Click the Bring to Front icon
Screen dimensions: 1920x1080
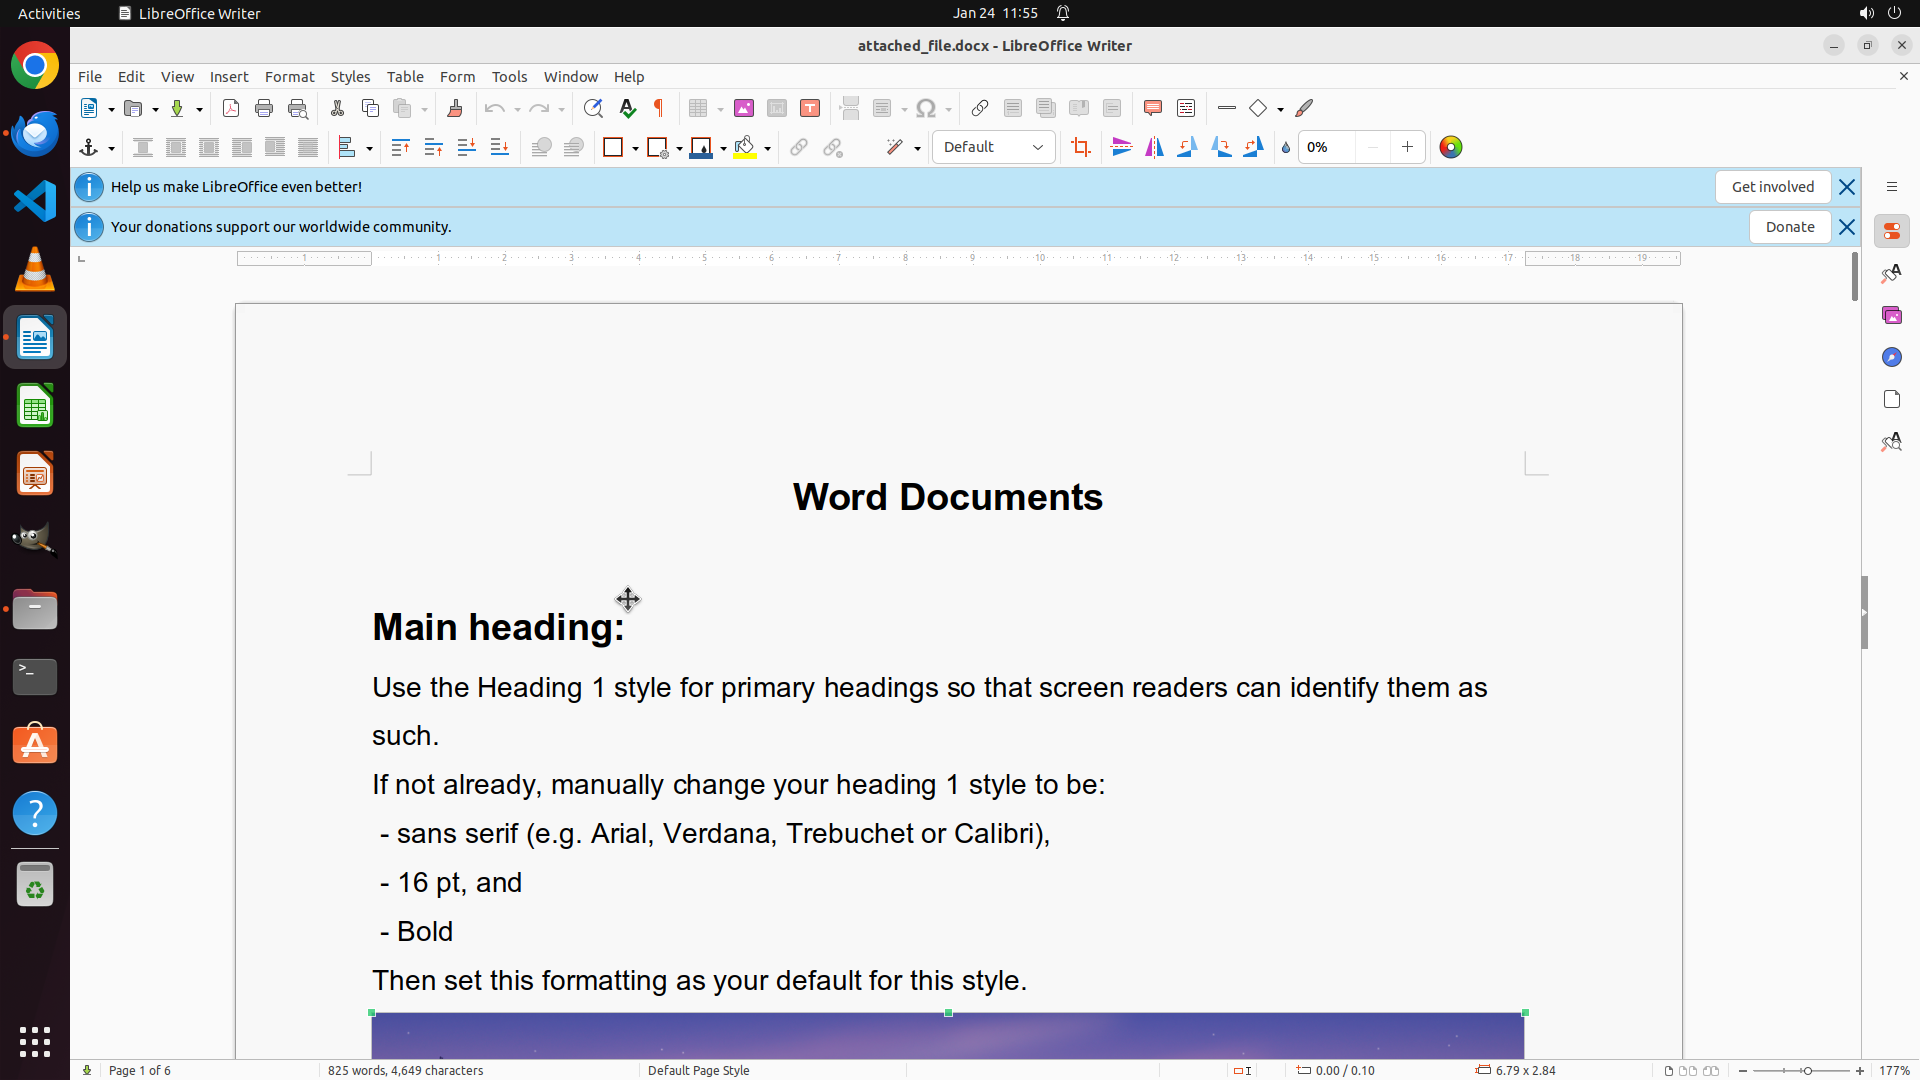point(400,147)
